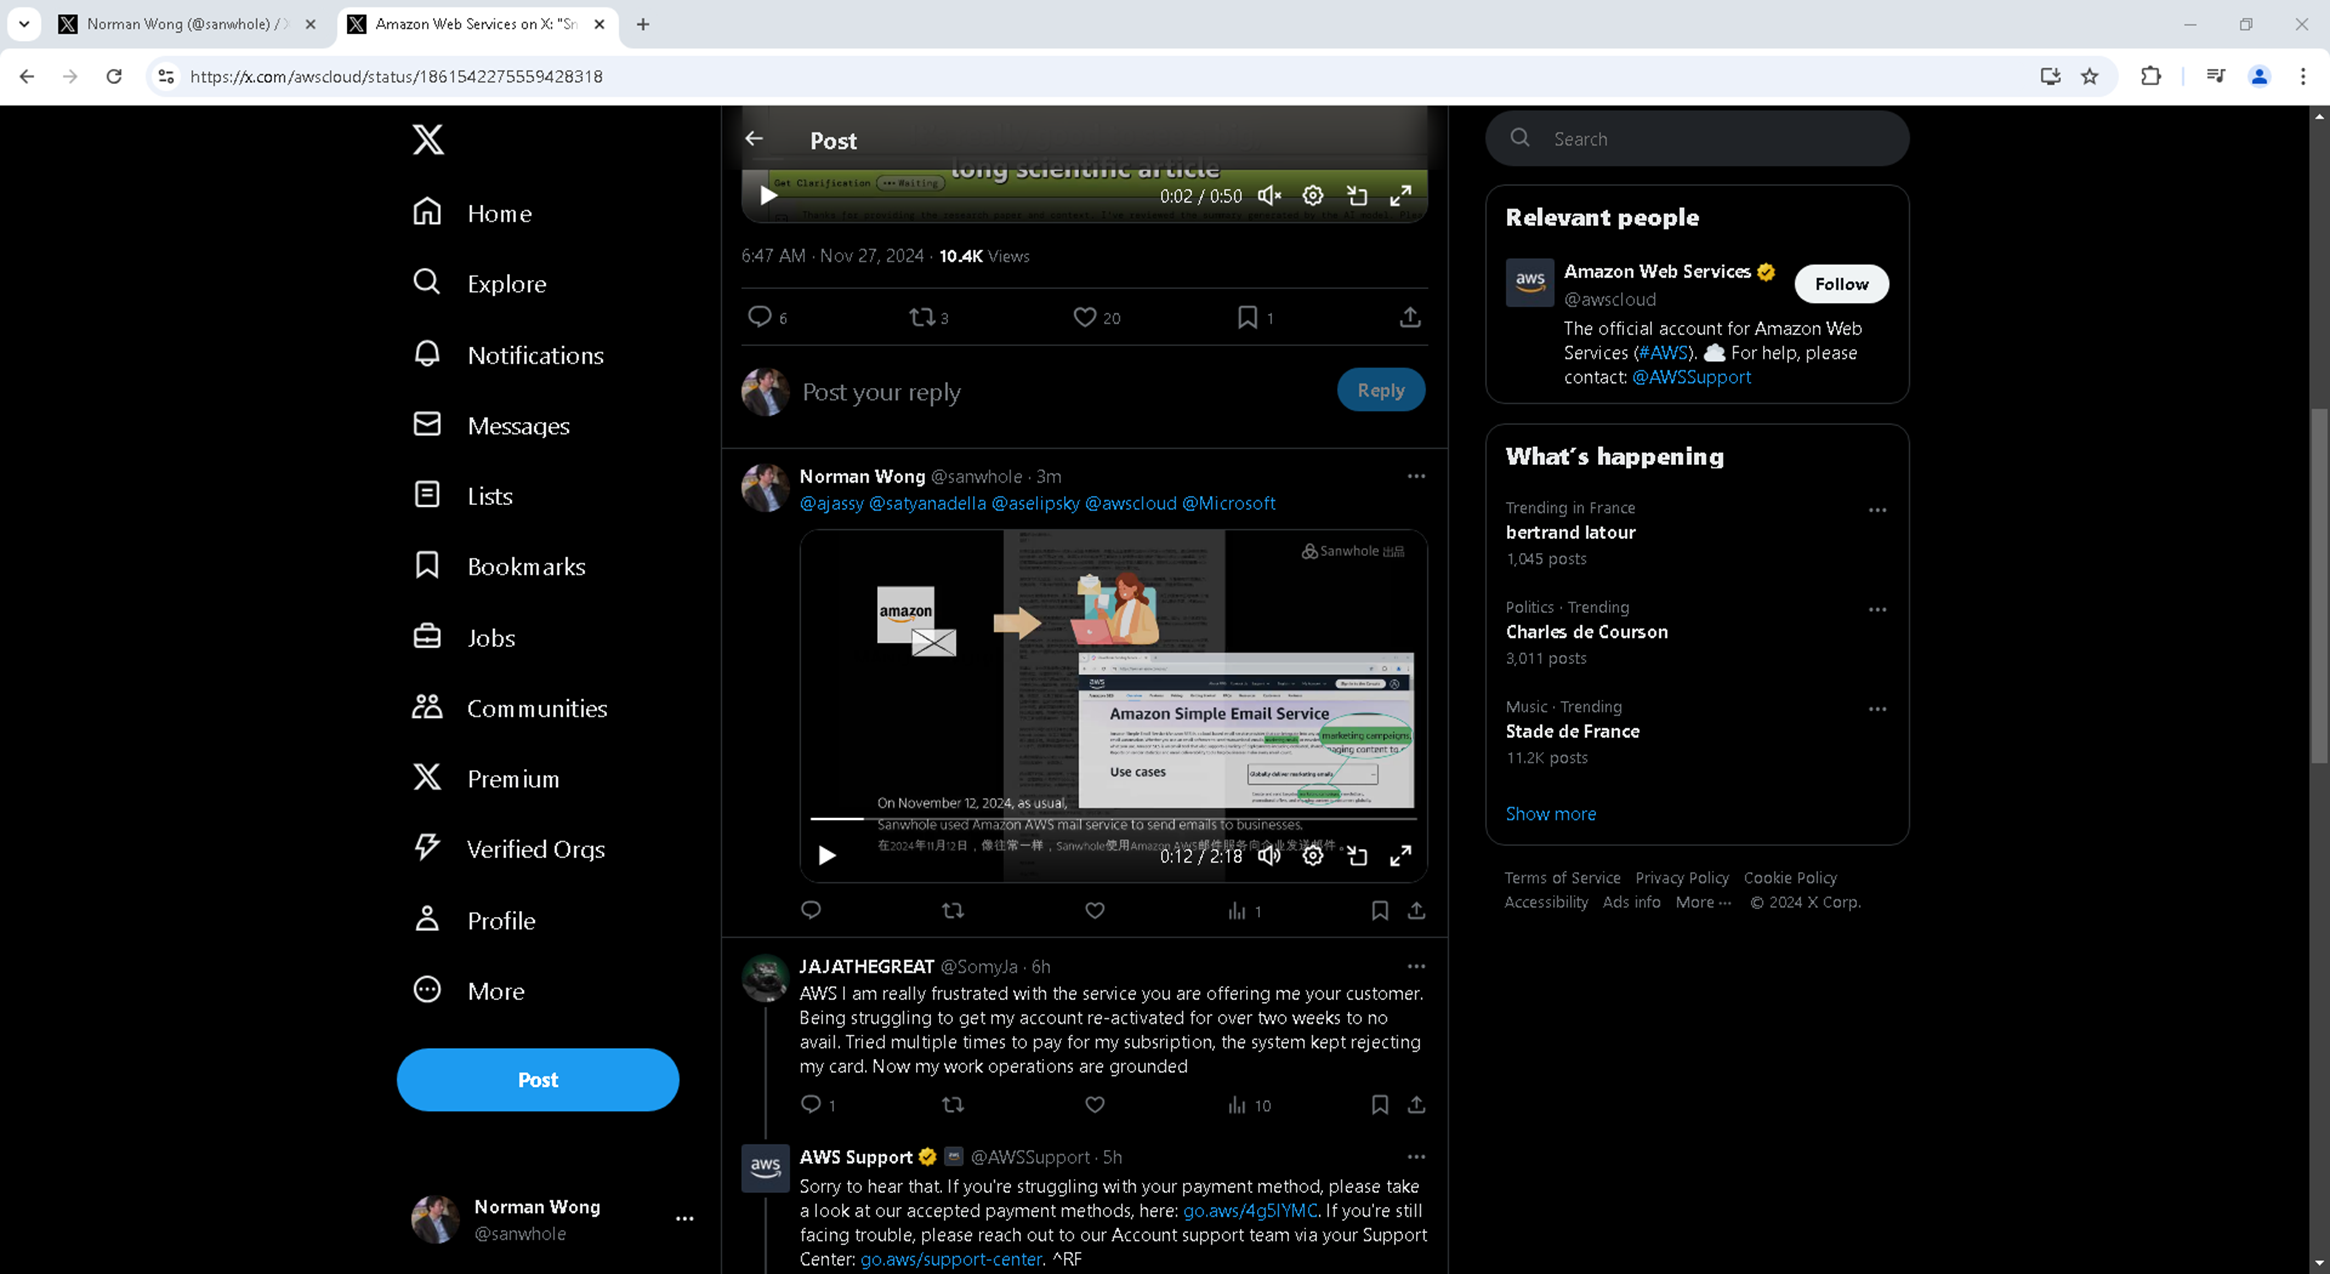
Task: Open Communities page
Action: (x=510, y=708)
